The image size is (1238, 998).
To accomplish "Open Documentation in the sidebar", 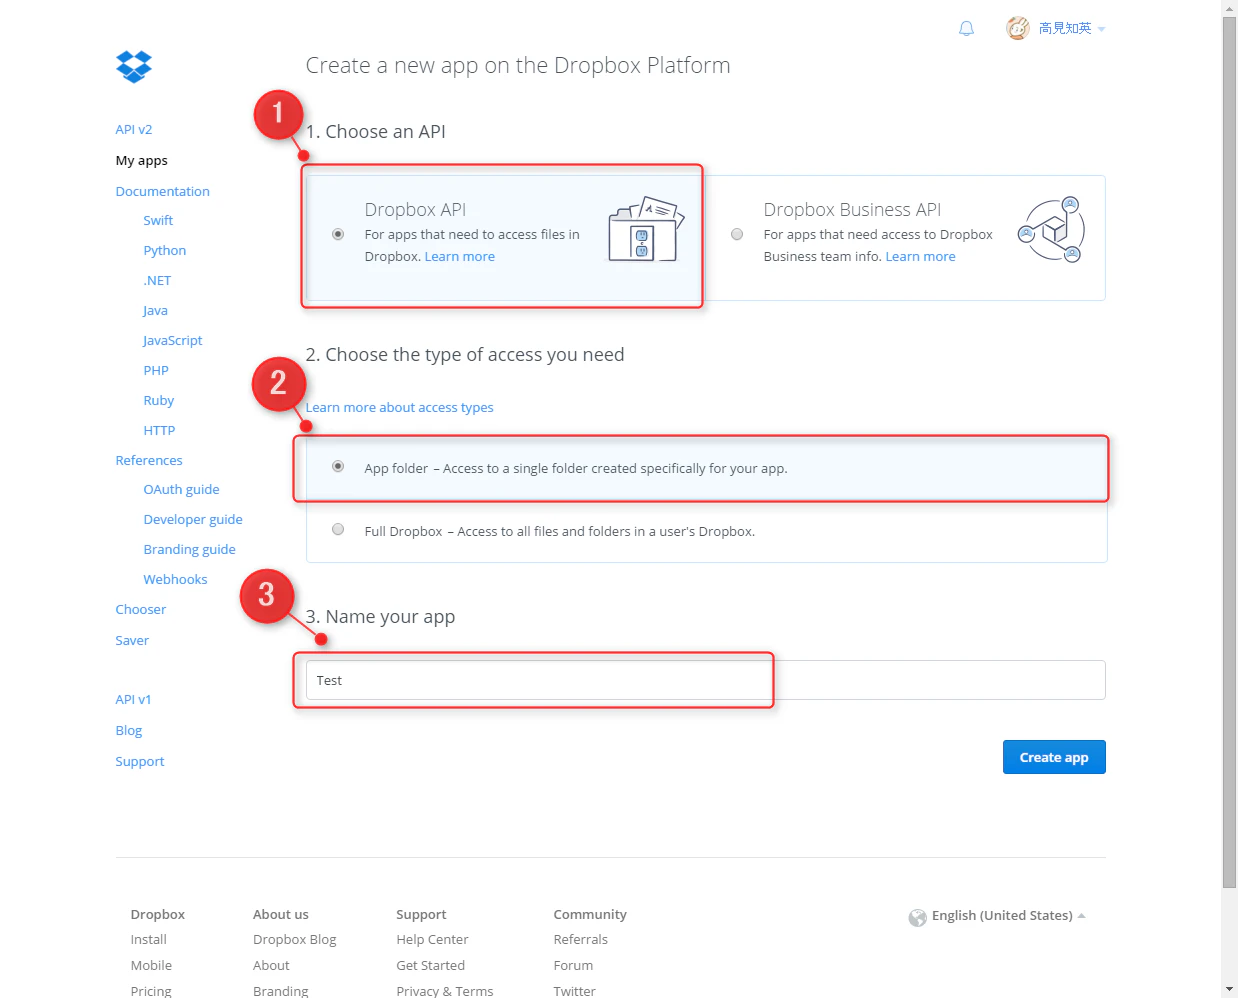I will point(163,192).
